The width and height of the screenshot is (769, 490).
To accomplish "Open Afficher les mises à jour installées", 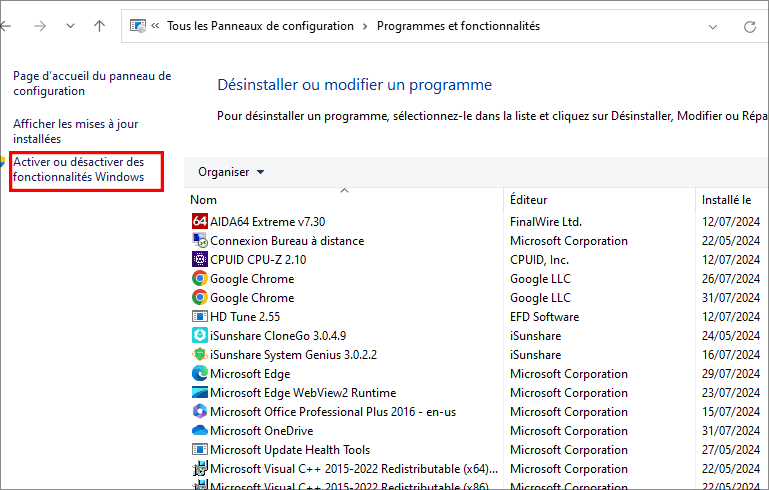I will point(76,131).
